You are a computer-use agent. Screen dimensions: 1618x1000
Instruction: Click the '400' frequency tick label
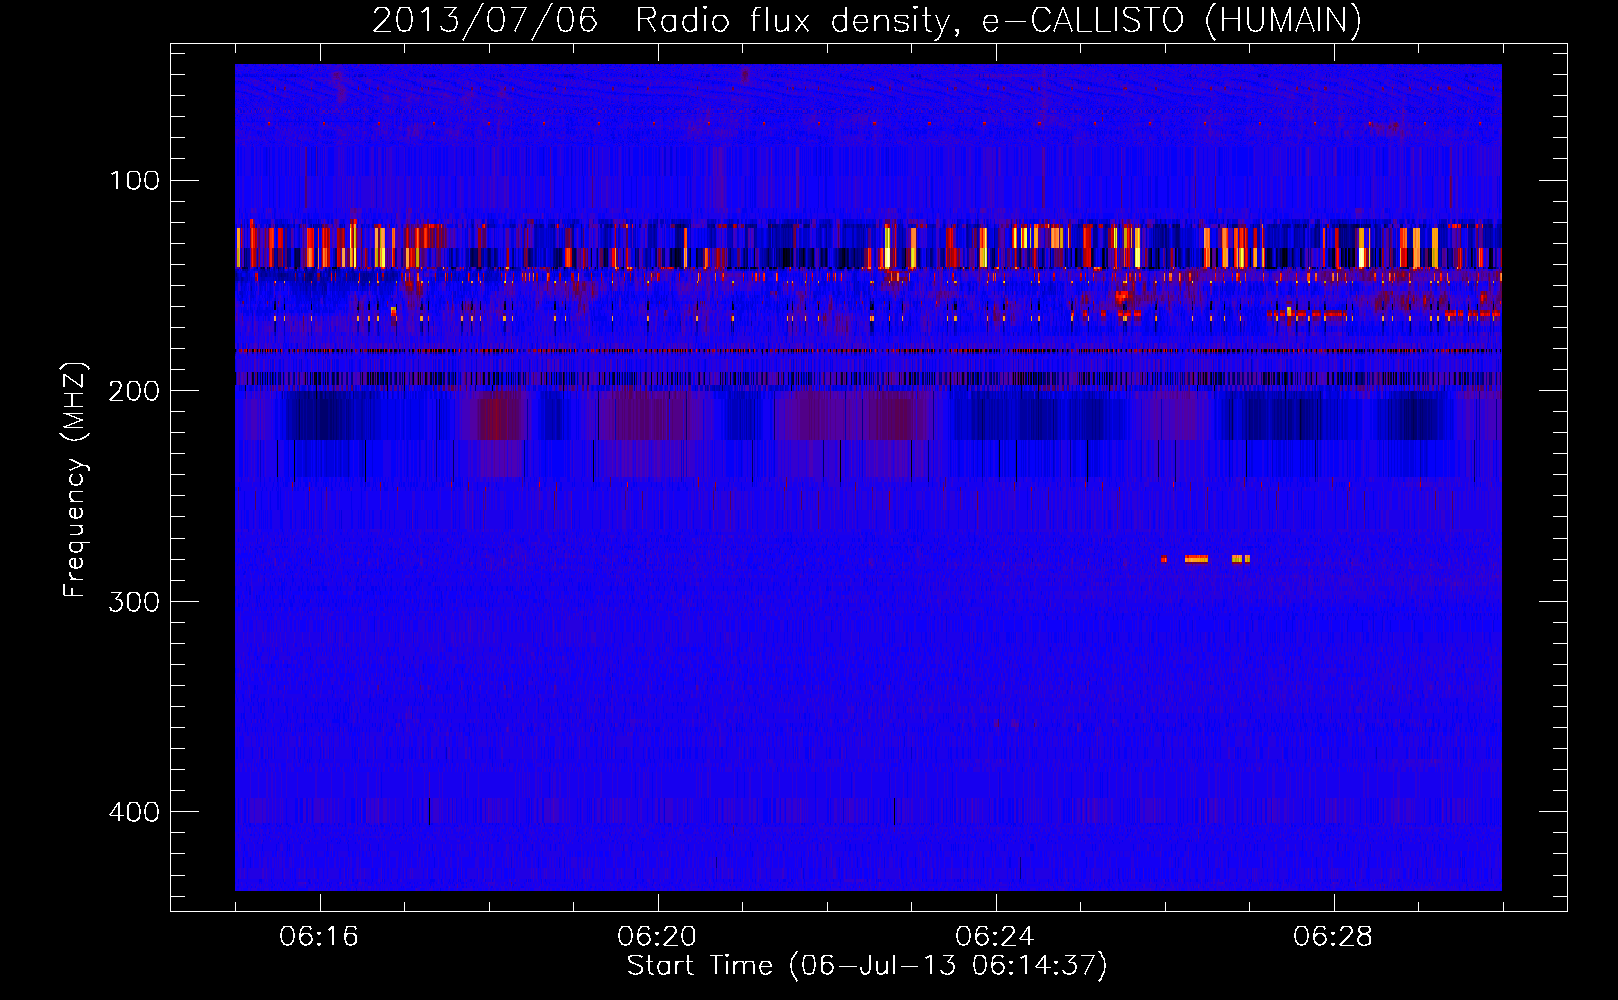[135, 812]
